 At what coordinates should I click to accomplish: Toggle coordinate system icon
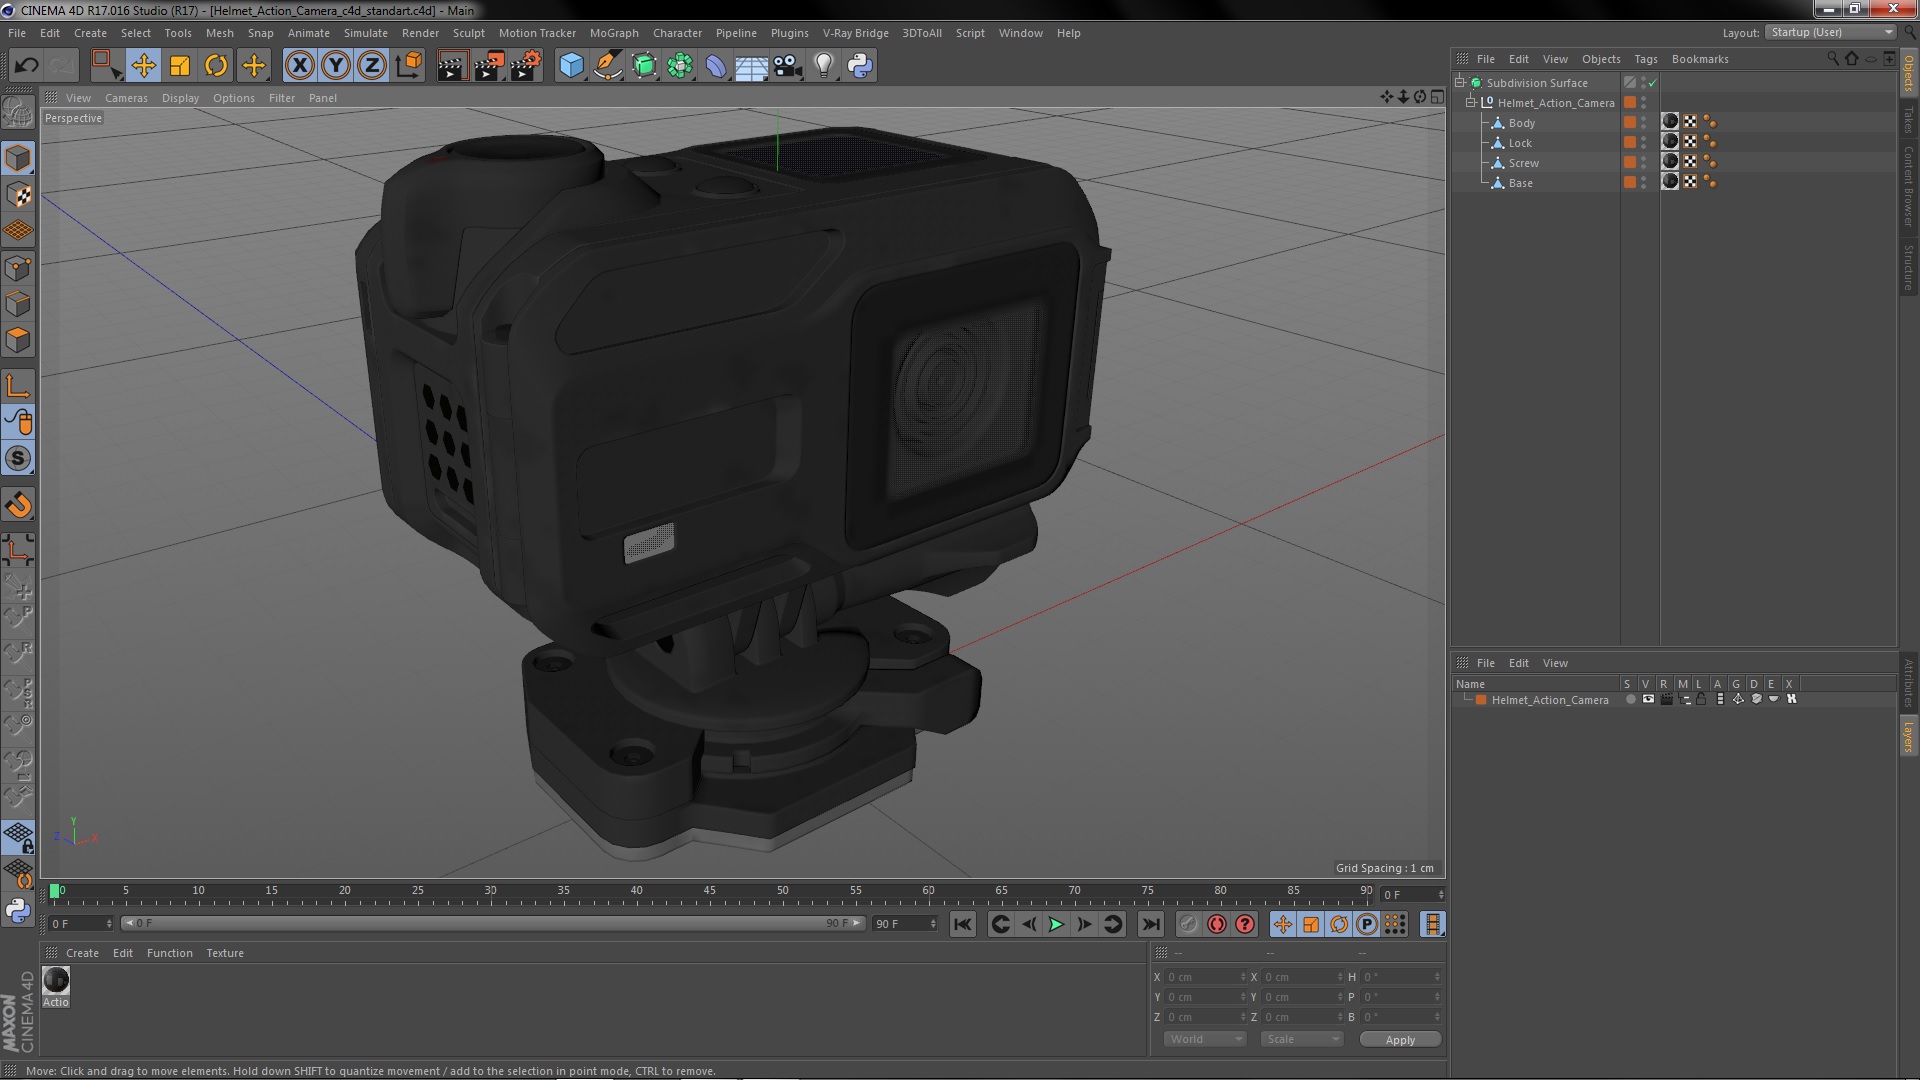408,66
